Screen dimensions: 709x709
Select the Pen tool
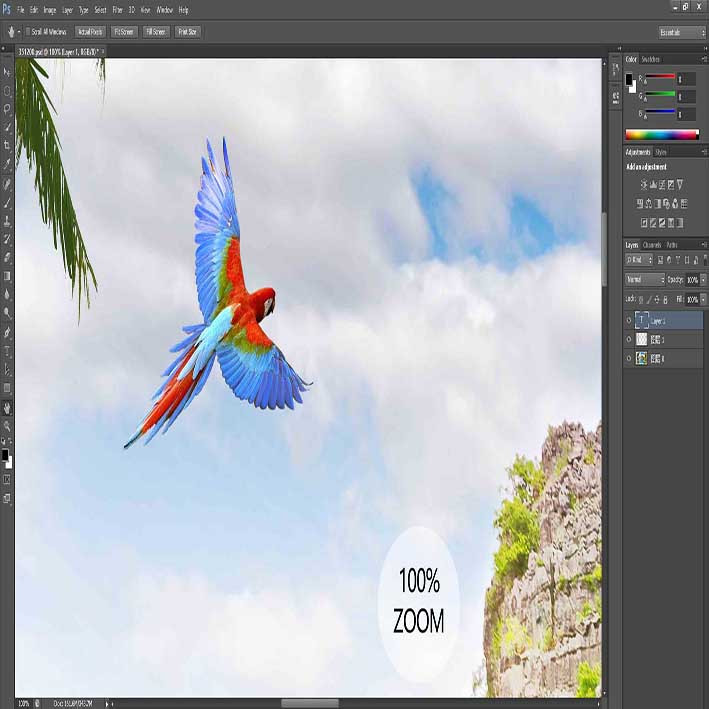(7, 333)
